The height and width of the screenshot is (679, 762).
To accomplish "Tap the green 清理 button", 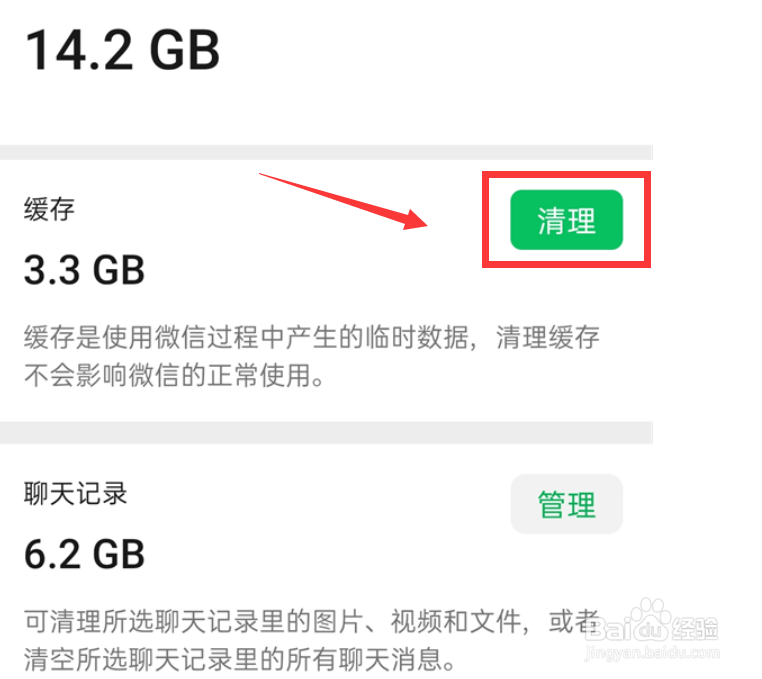I will pos(566,220).
